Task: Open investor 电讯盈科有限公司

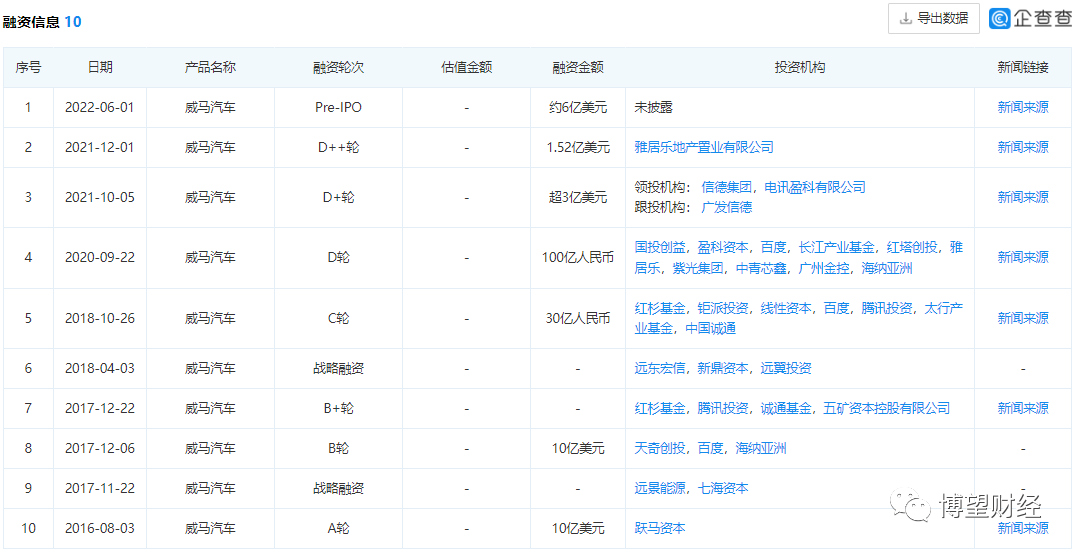Action: (815, 187)
